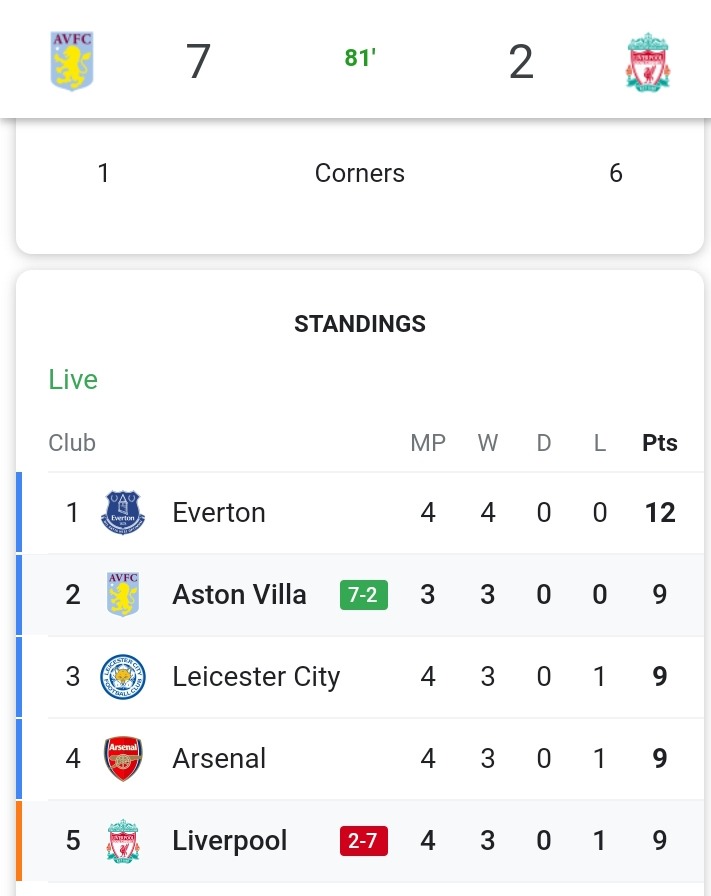Screen dimensions: 711x896
Task: Select Leicester City in standings
Action: click(256, 677)
